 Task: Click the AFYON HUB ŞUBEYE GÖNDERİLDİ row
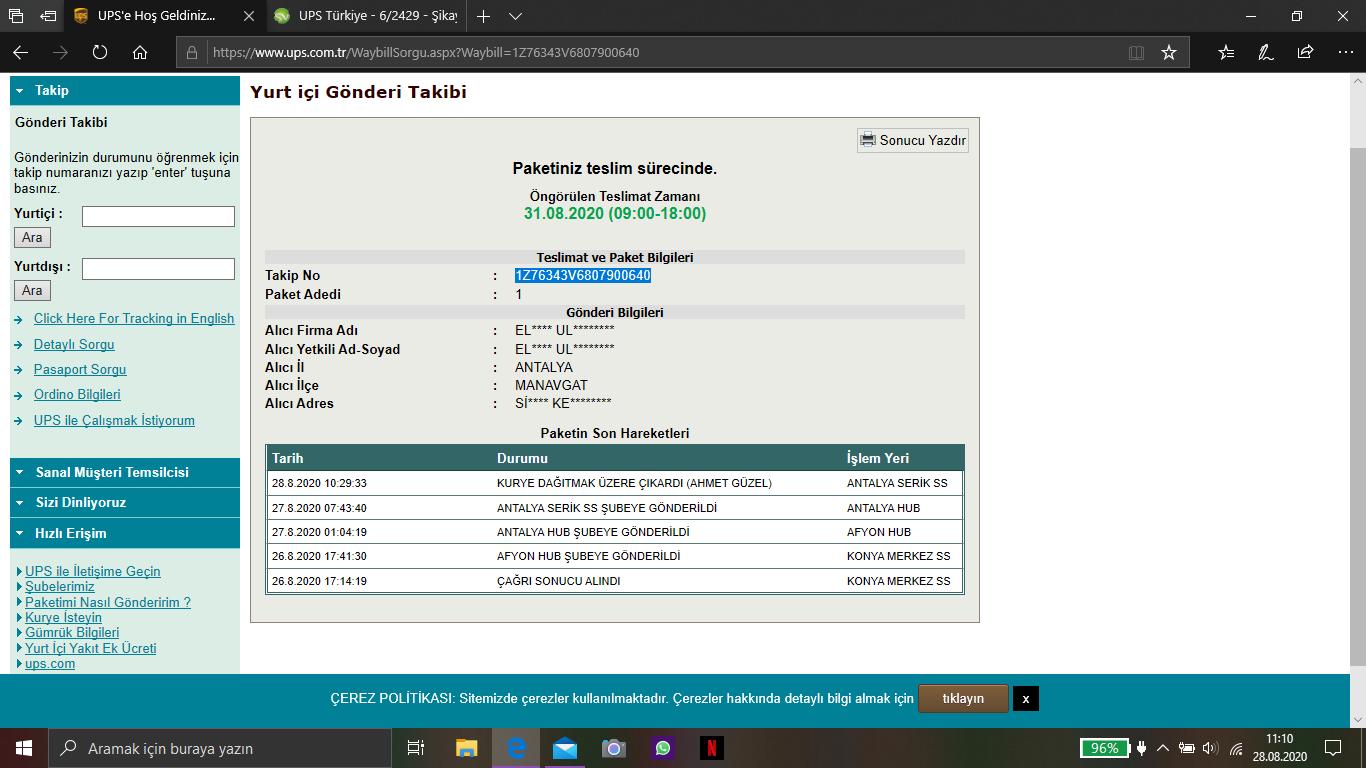point(615,556)
